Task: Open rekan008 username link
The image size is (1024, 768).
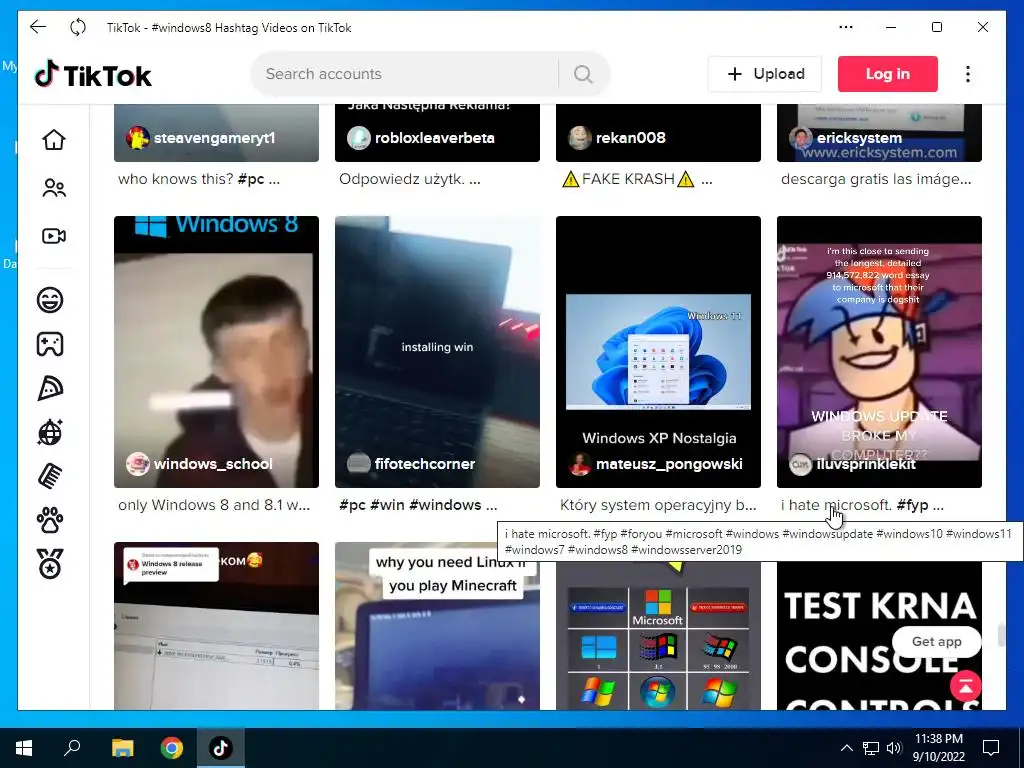Action: 631,138
